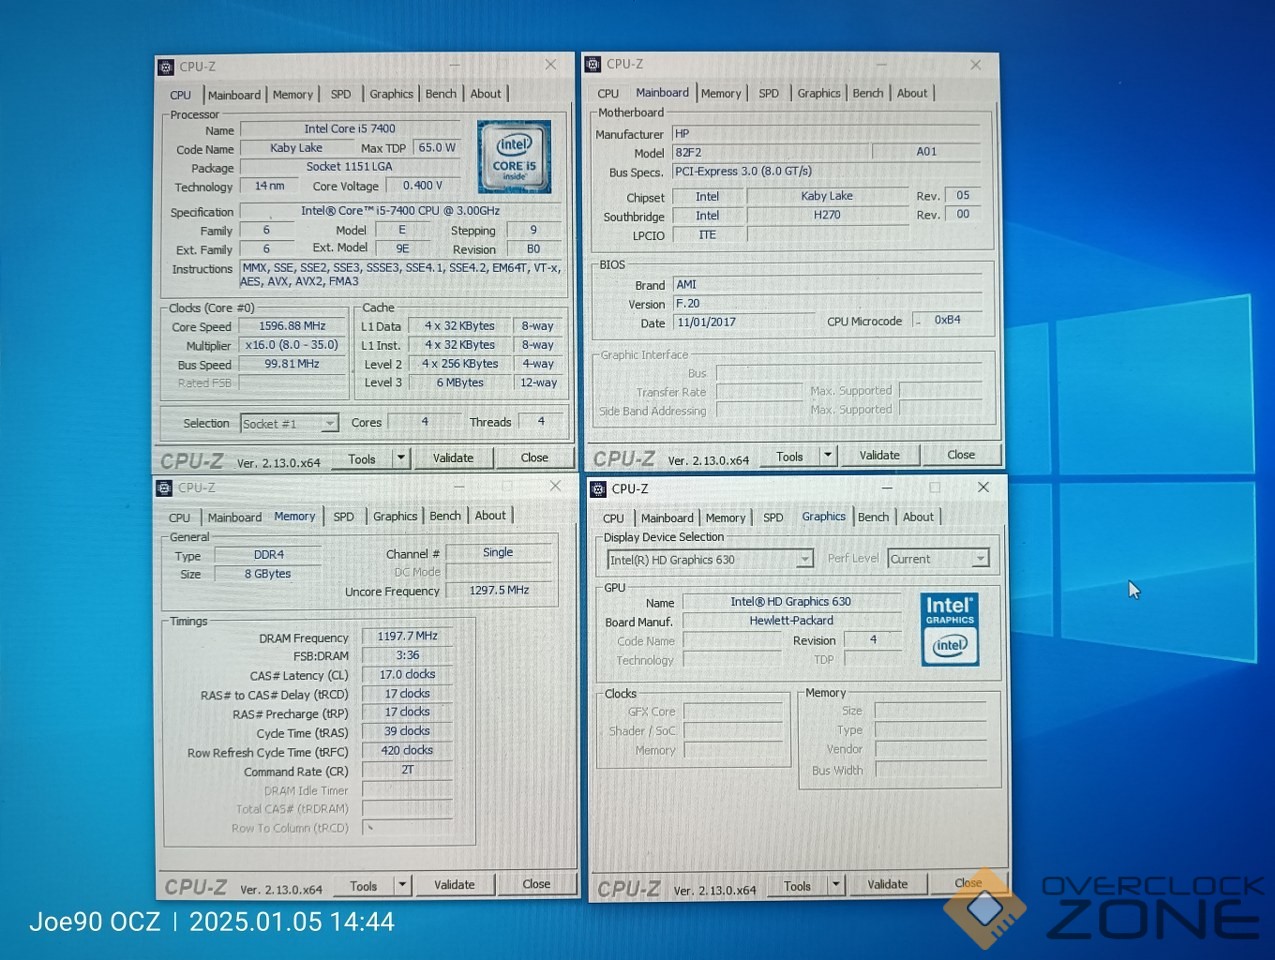Open the Bench tab in the Memory timings window
1275x960 pixels.
pos(445,516)
